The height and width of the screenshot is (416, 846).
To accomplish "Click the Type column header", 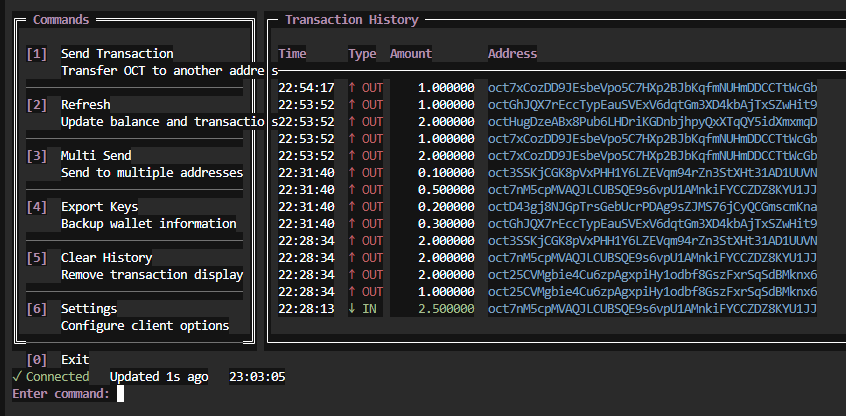I will (362, 53).
